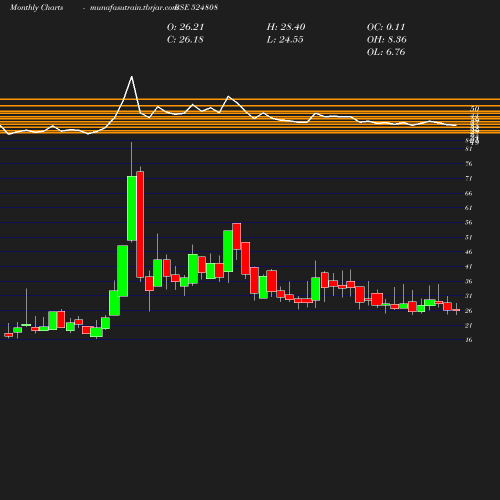Click the tallest green candle near the peak
The width and height of the screenshot is (500, 500).
point(132,208)
